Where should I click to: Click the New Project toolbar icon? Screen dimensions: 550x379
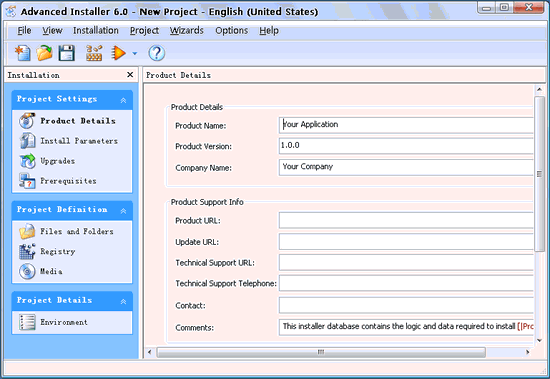[x=23, y=53]
